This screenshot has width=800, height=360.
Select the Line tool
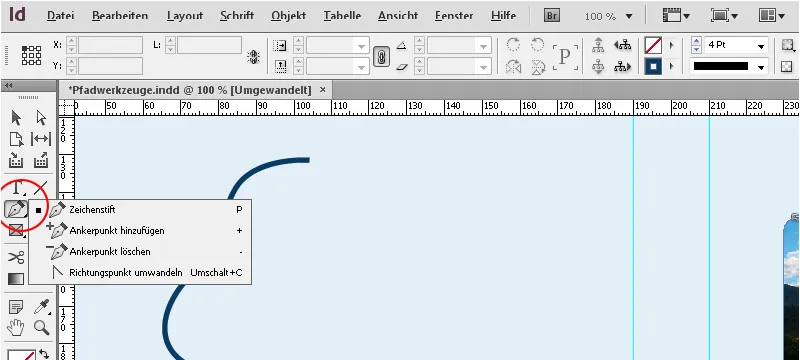pos(41,188)
